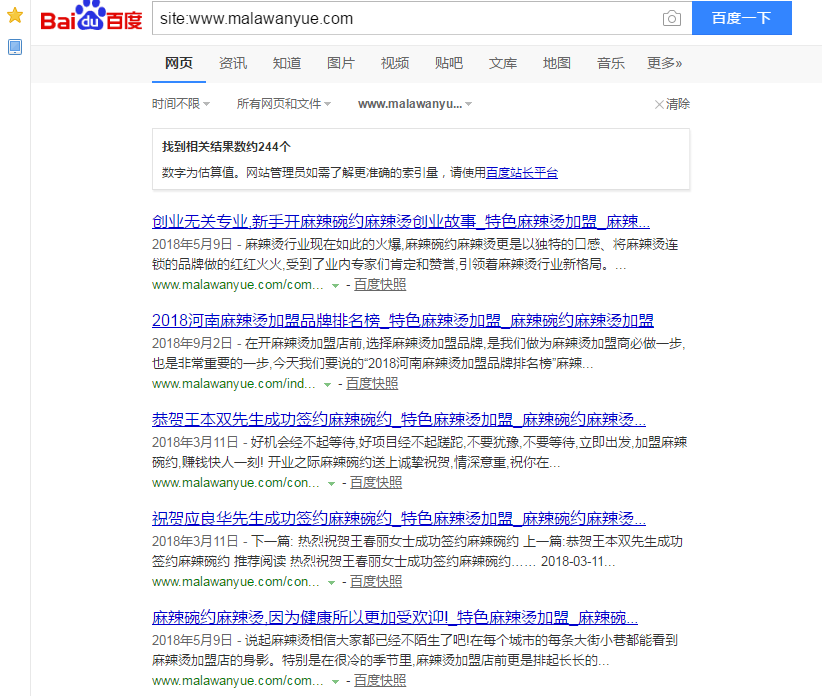822x696 pixels.
Task: Click 百度快照 under the second result
Action: [371, 383]
